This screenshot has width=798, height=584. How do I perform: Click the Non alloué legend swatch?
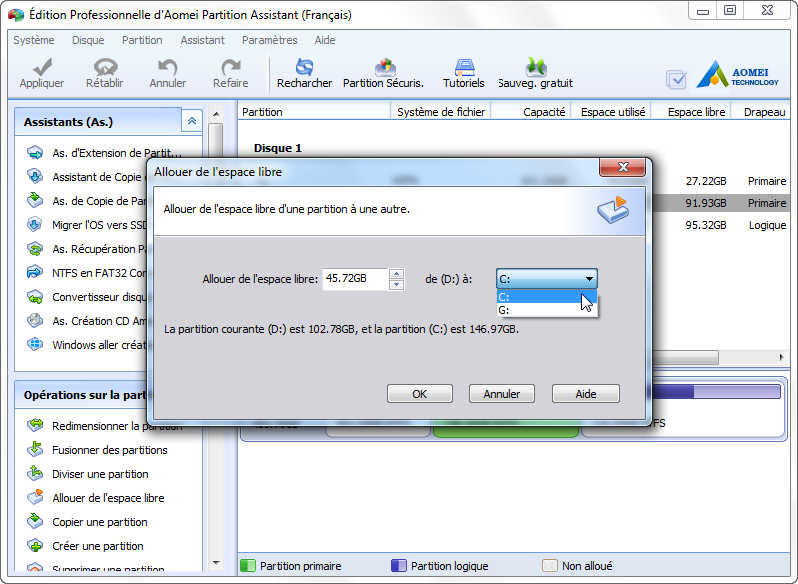coord(550,566)
